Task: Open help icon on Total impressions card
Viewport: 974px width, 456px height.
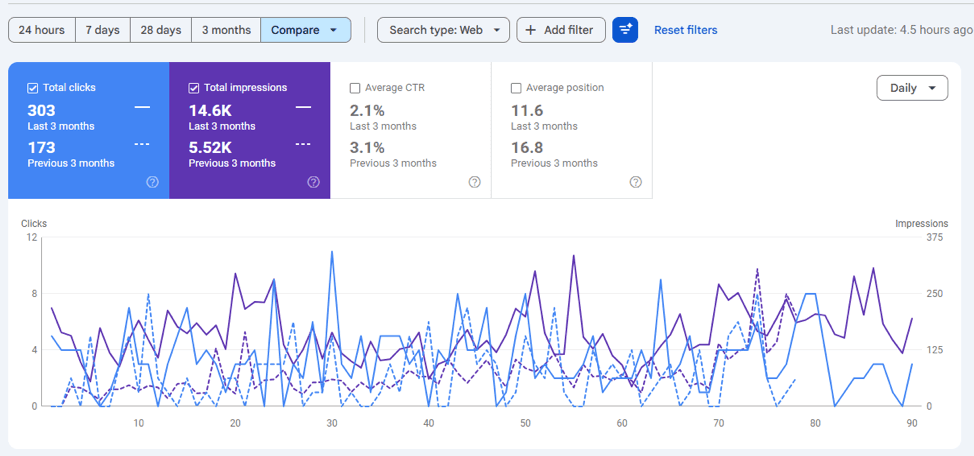Action: 314,182
